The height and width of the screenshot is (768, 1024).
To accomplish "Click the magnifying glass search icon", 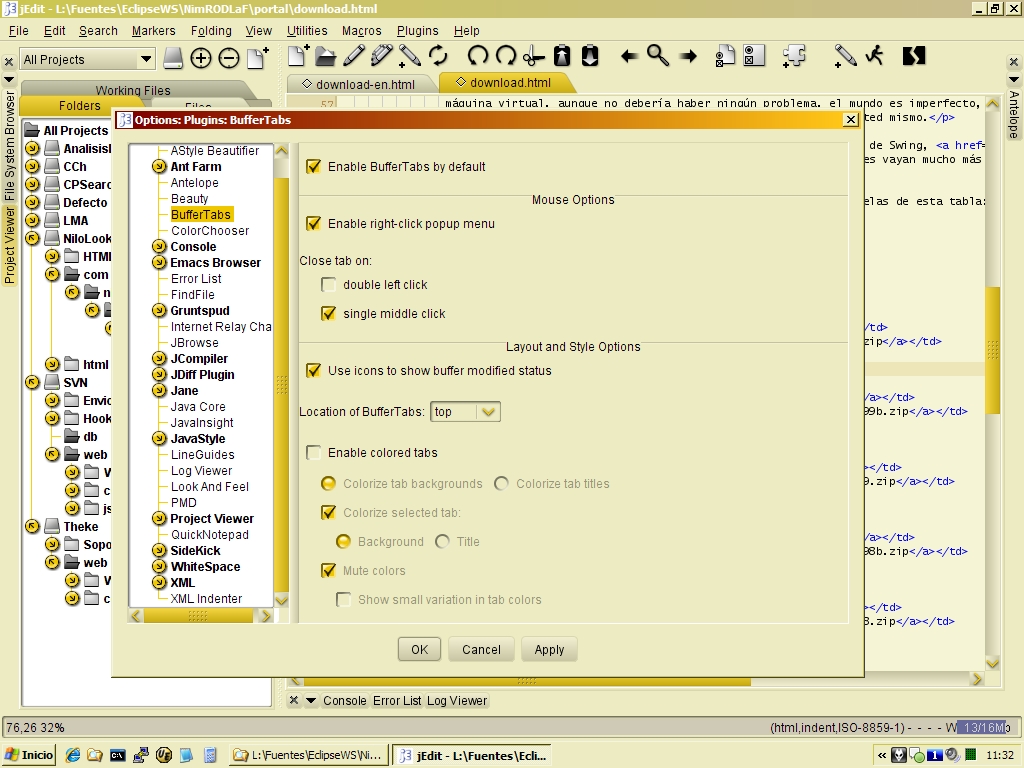I will pyautogui.click(x=657, y=56).
